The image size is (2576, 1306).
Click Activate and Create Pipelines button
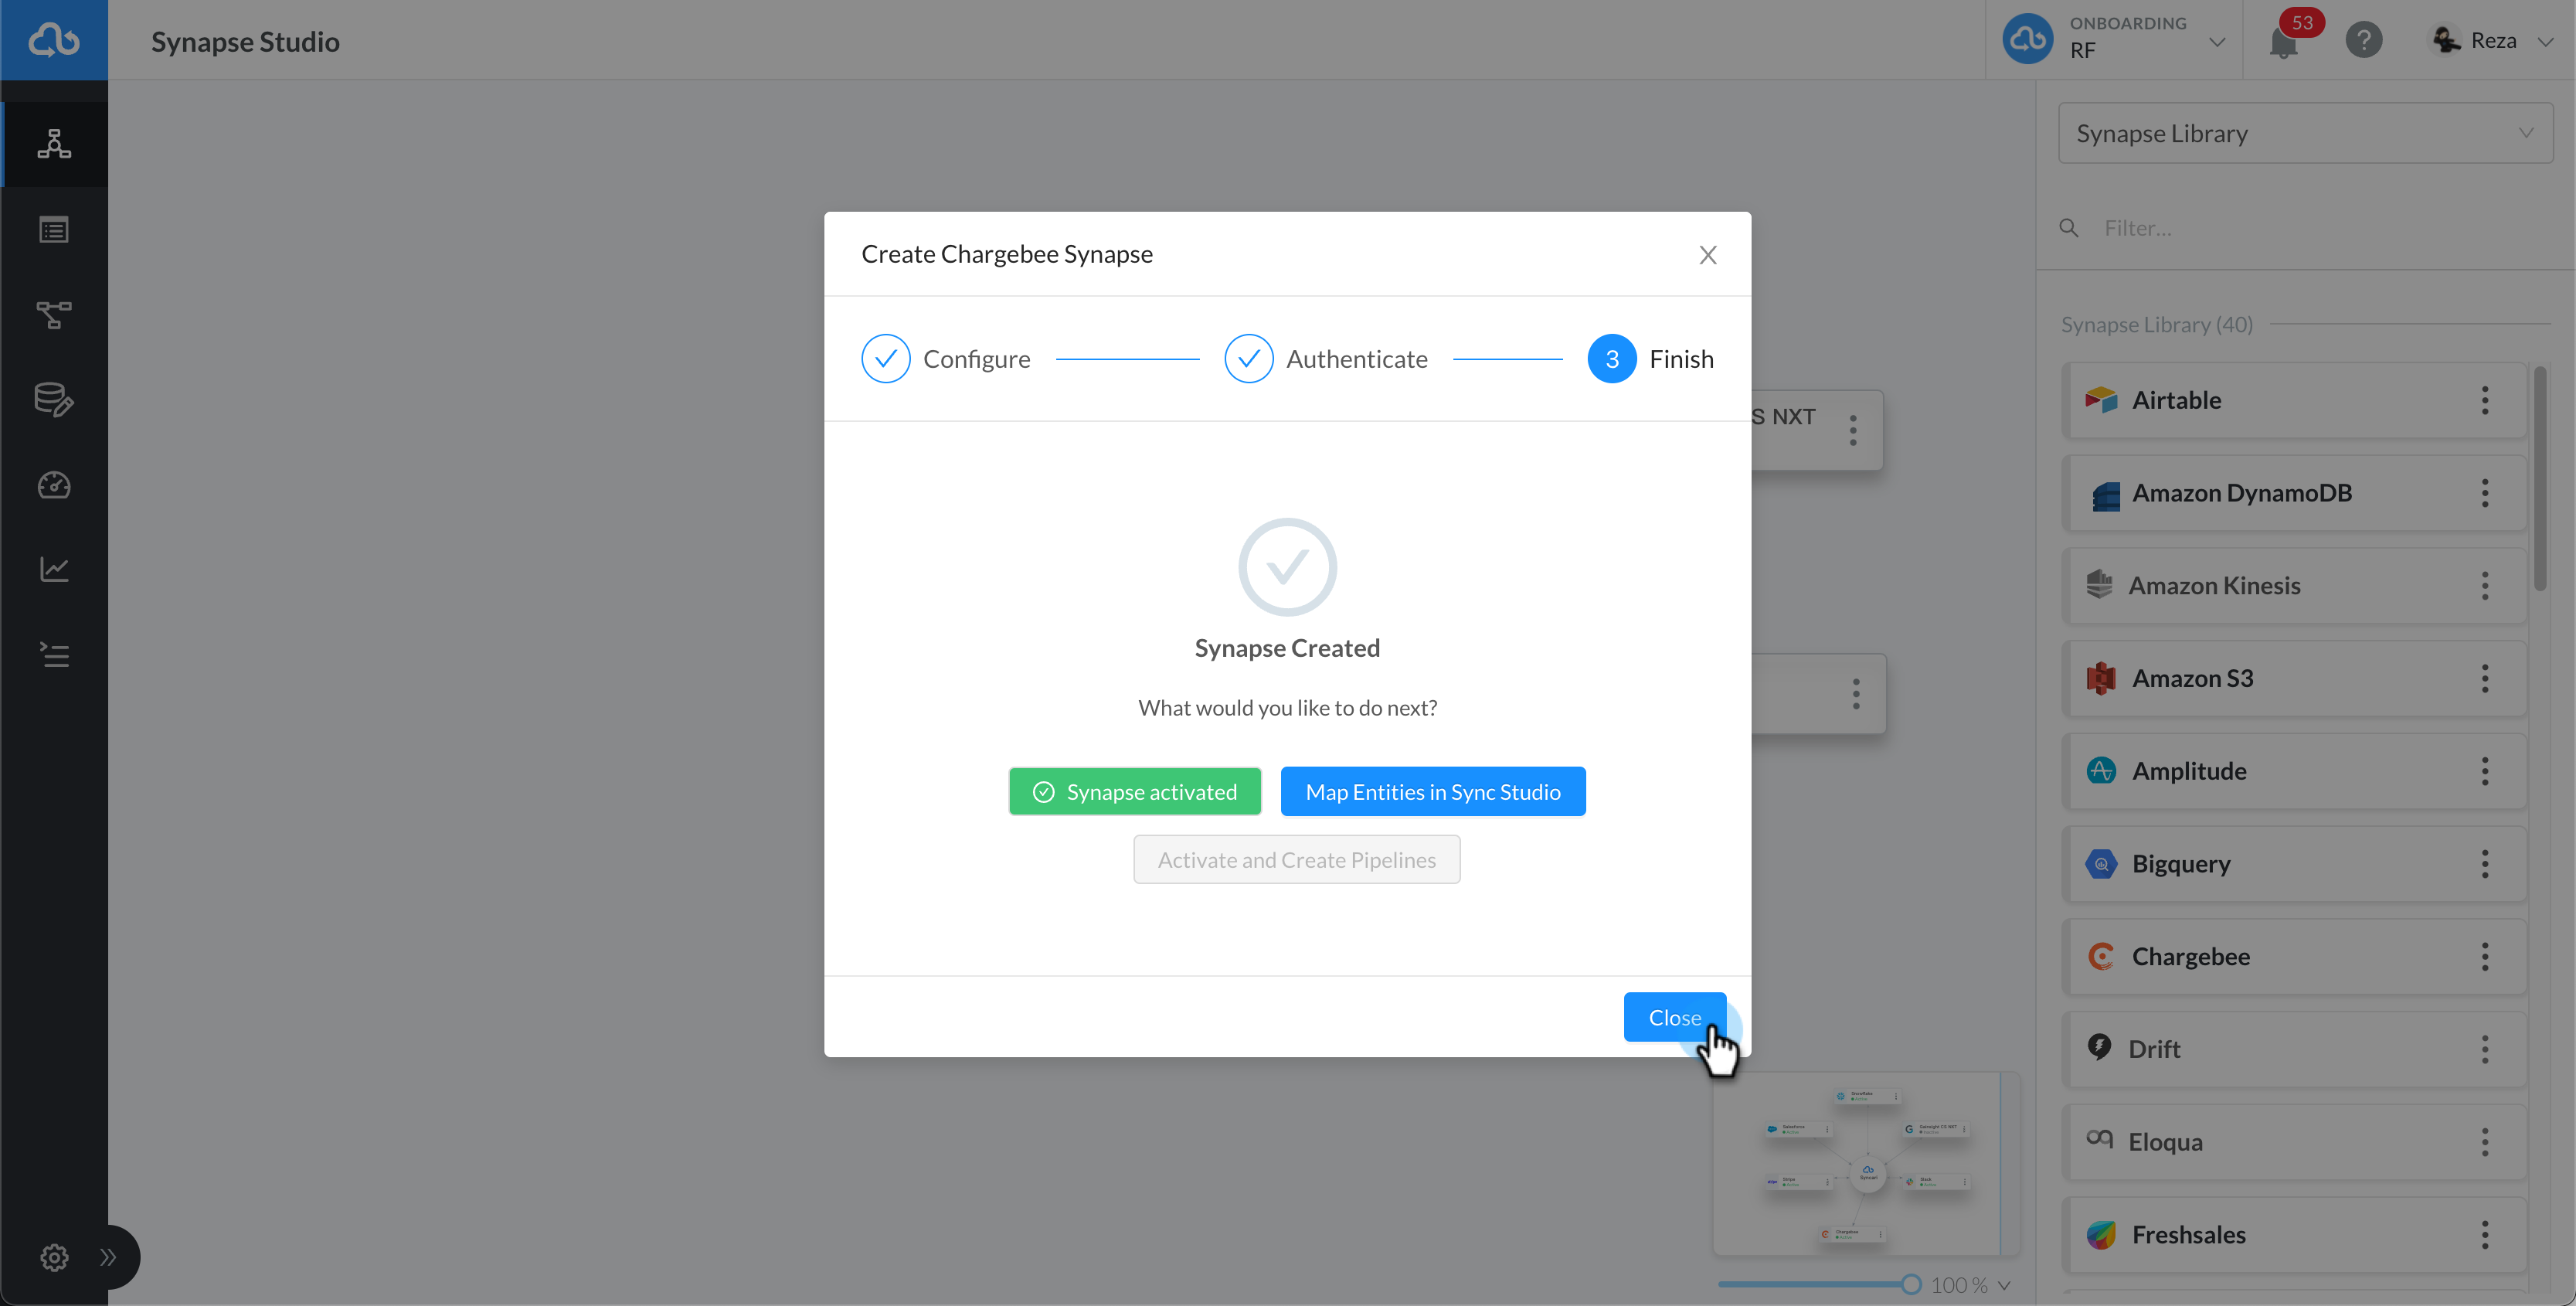(x=1296, y=860)
